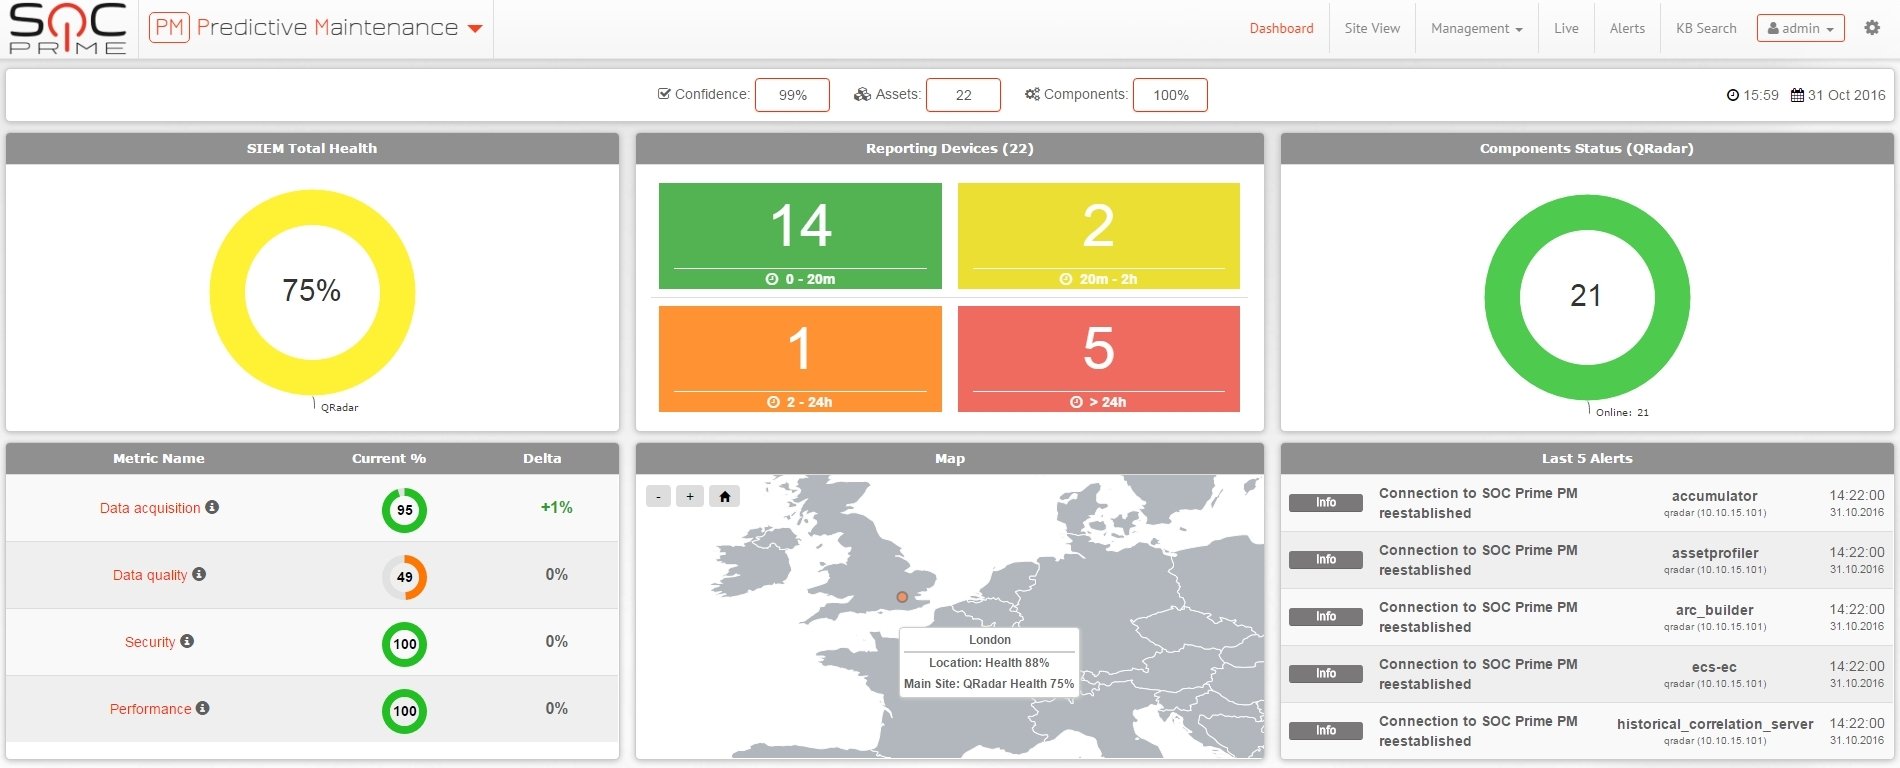
Task: Expand the Management menu
Action: 1476,28
